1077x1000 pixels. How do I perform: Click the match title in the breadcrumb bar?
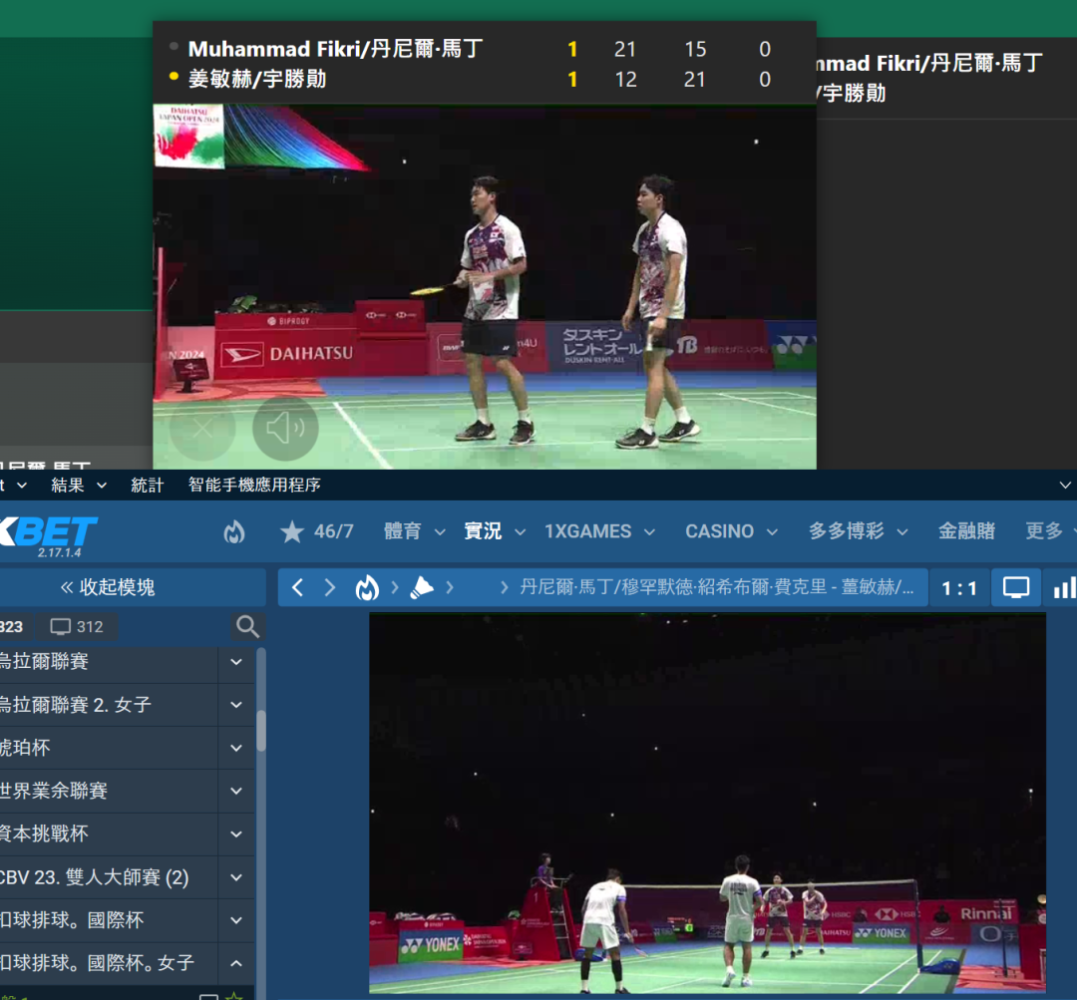(716, 588)
